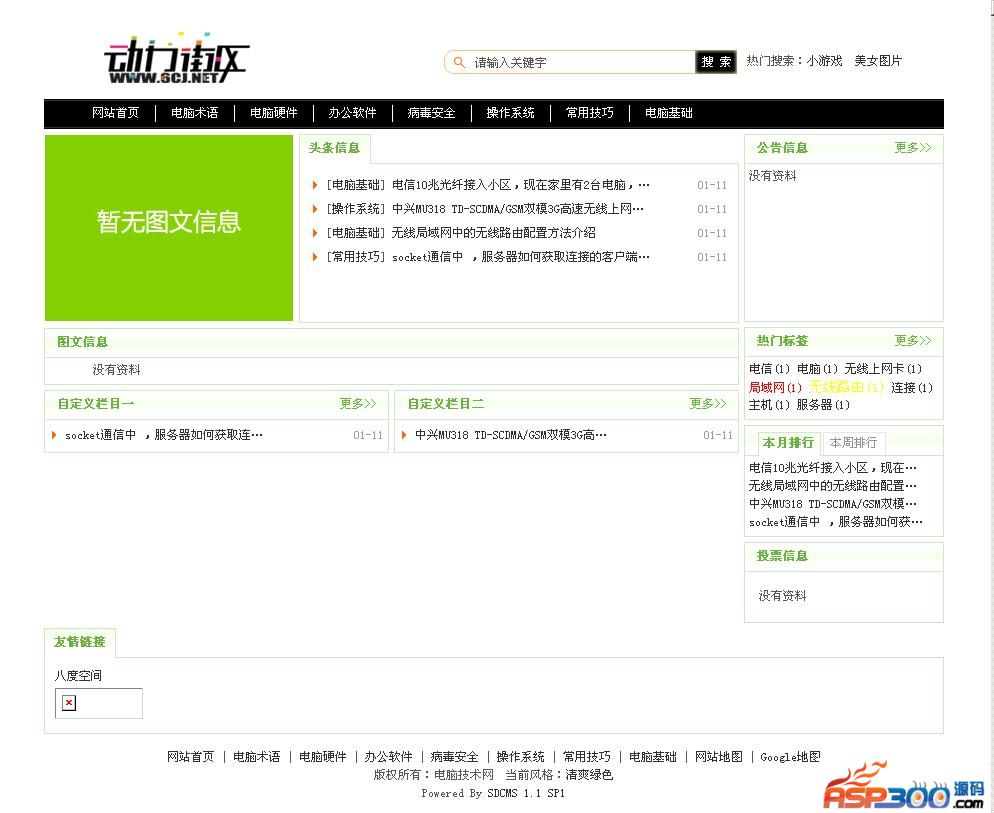994x813 pixels.
Task: Open ranking item 电信10兆光纤接入小区，现在…
Action: 832,468
